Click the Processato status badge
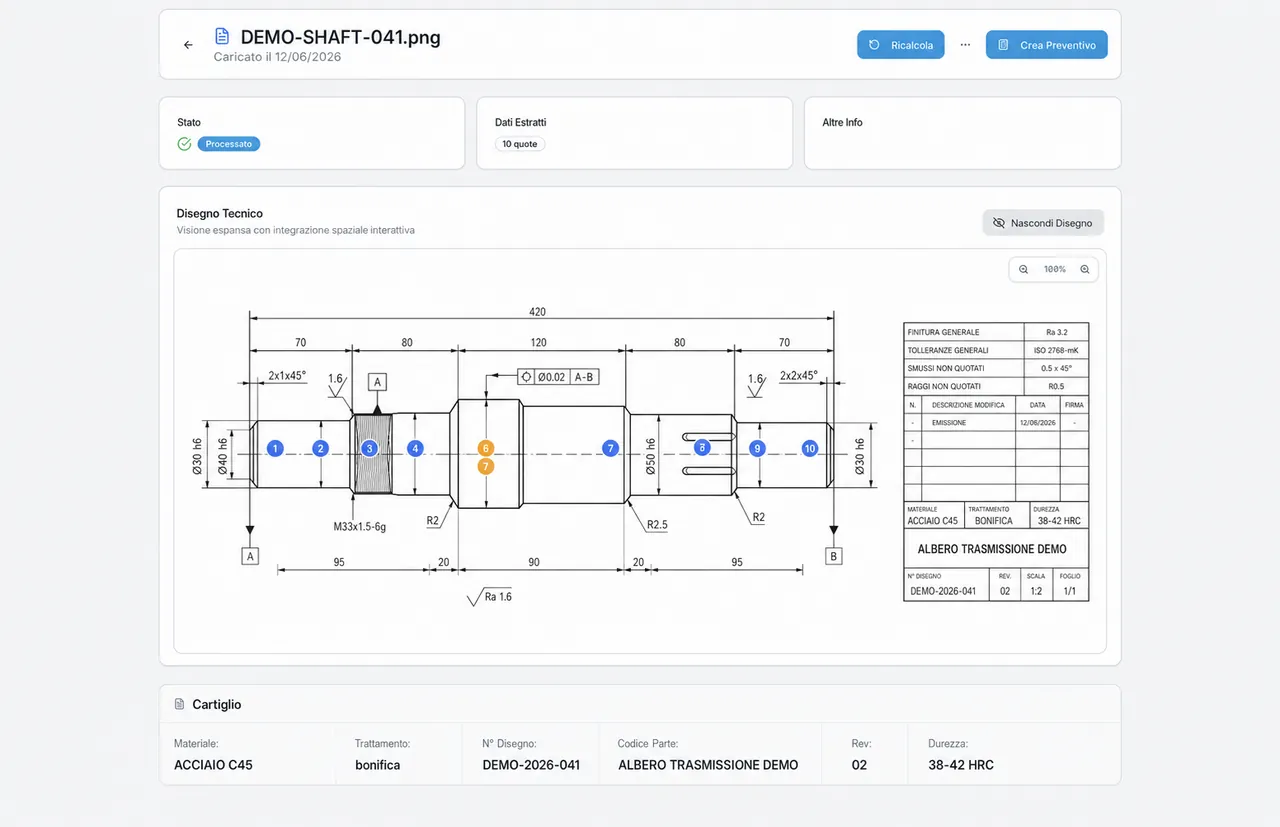Viewport: 1280px width, 827px height. 229,144
